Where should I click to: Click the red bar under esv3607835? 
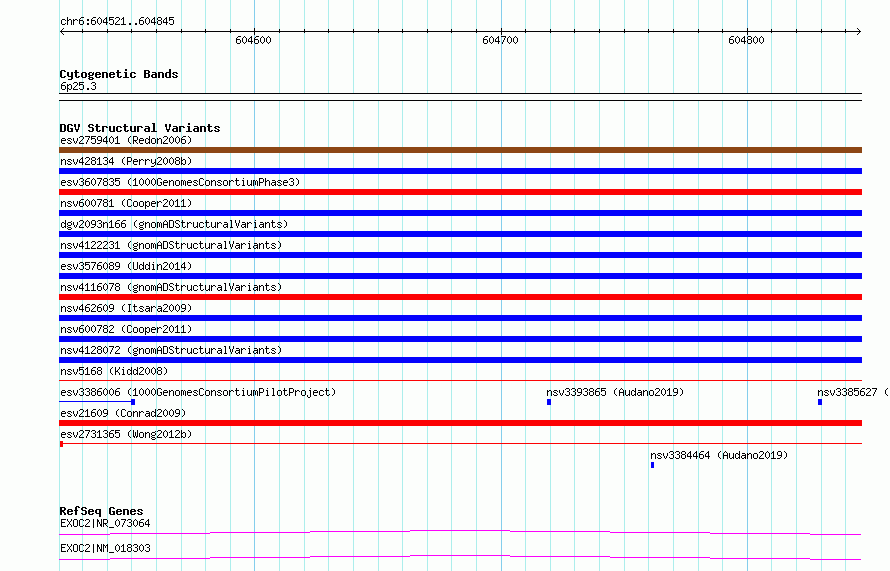[460, 192]
